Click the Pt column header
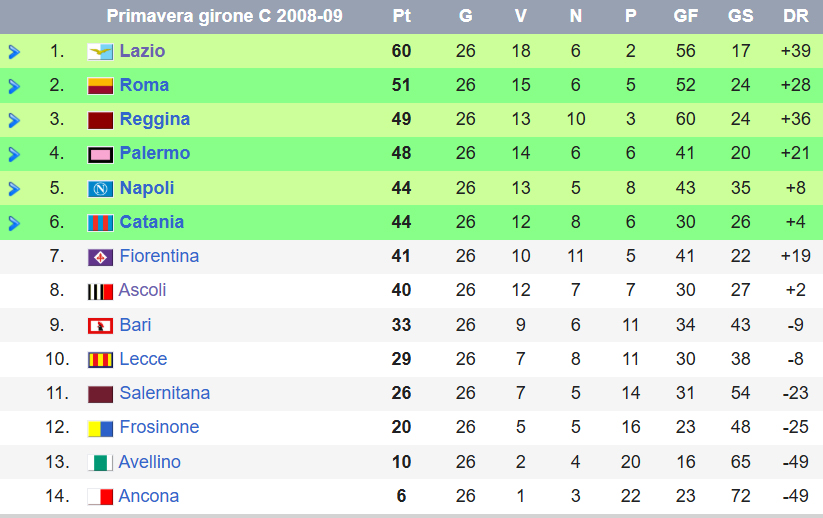Image resolution: width=823 pixels, height=518 pixels. [402, 16]
